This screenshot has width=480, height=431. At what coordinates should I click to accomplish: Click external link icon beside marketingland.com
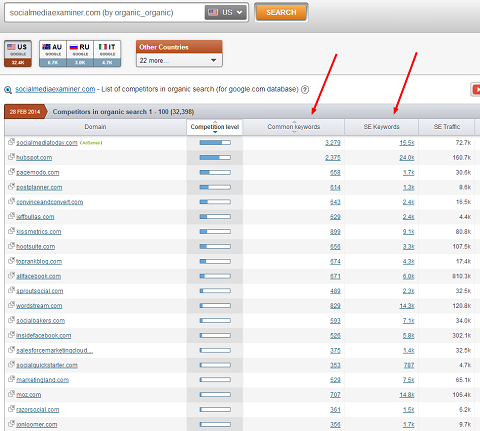click(x=11, y=379)
